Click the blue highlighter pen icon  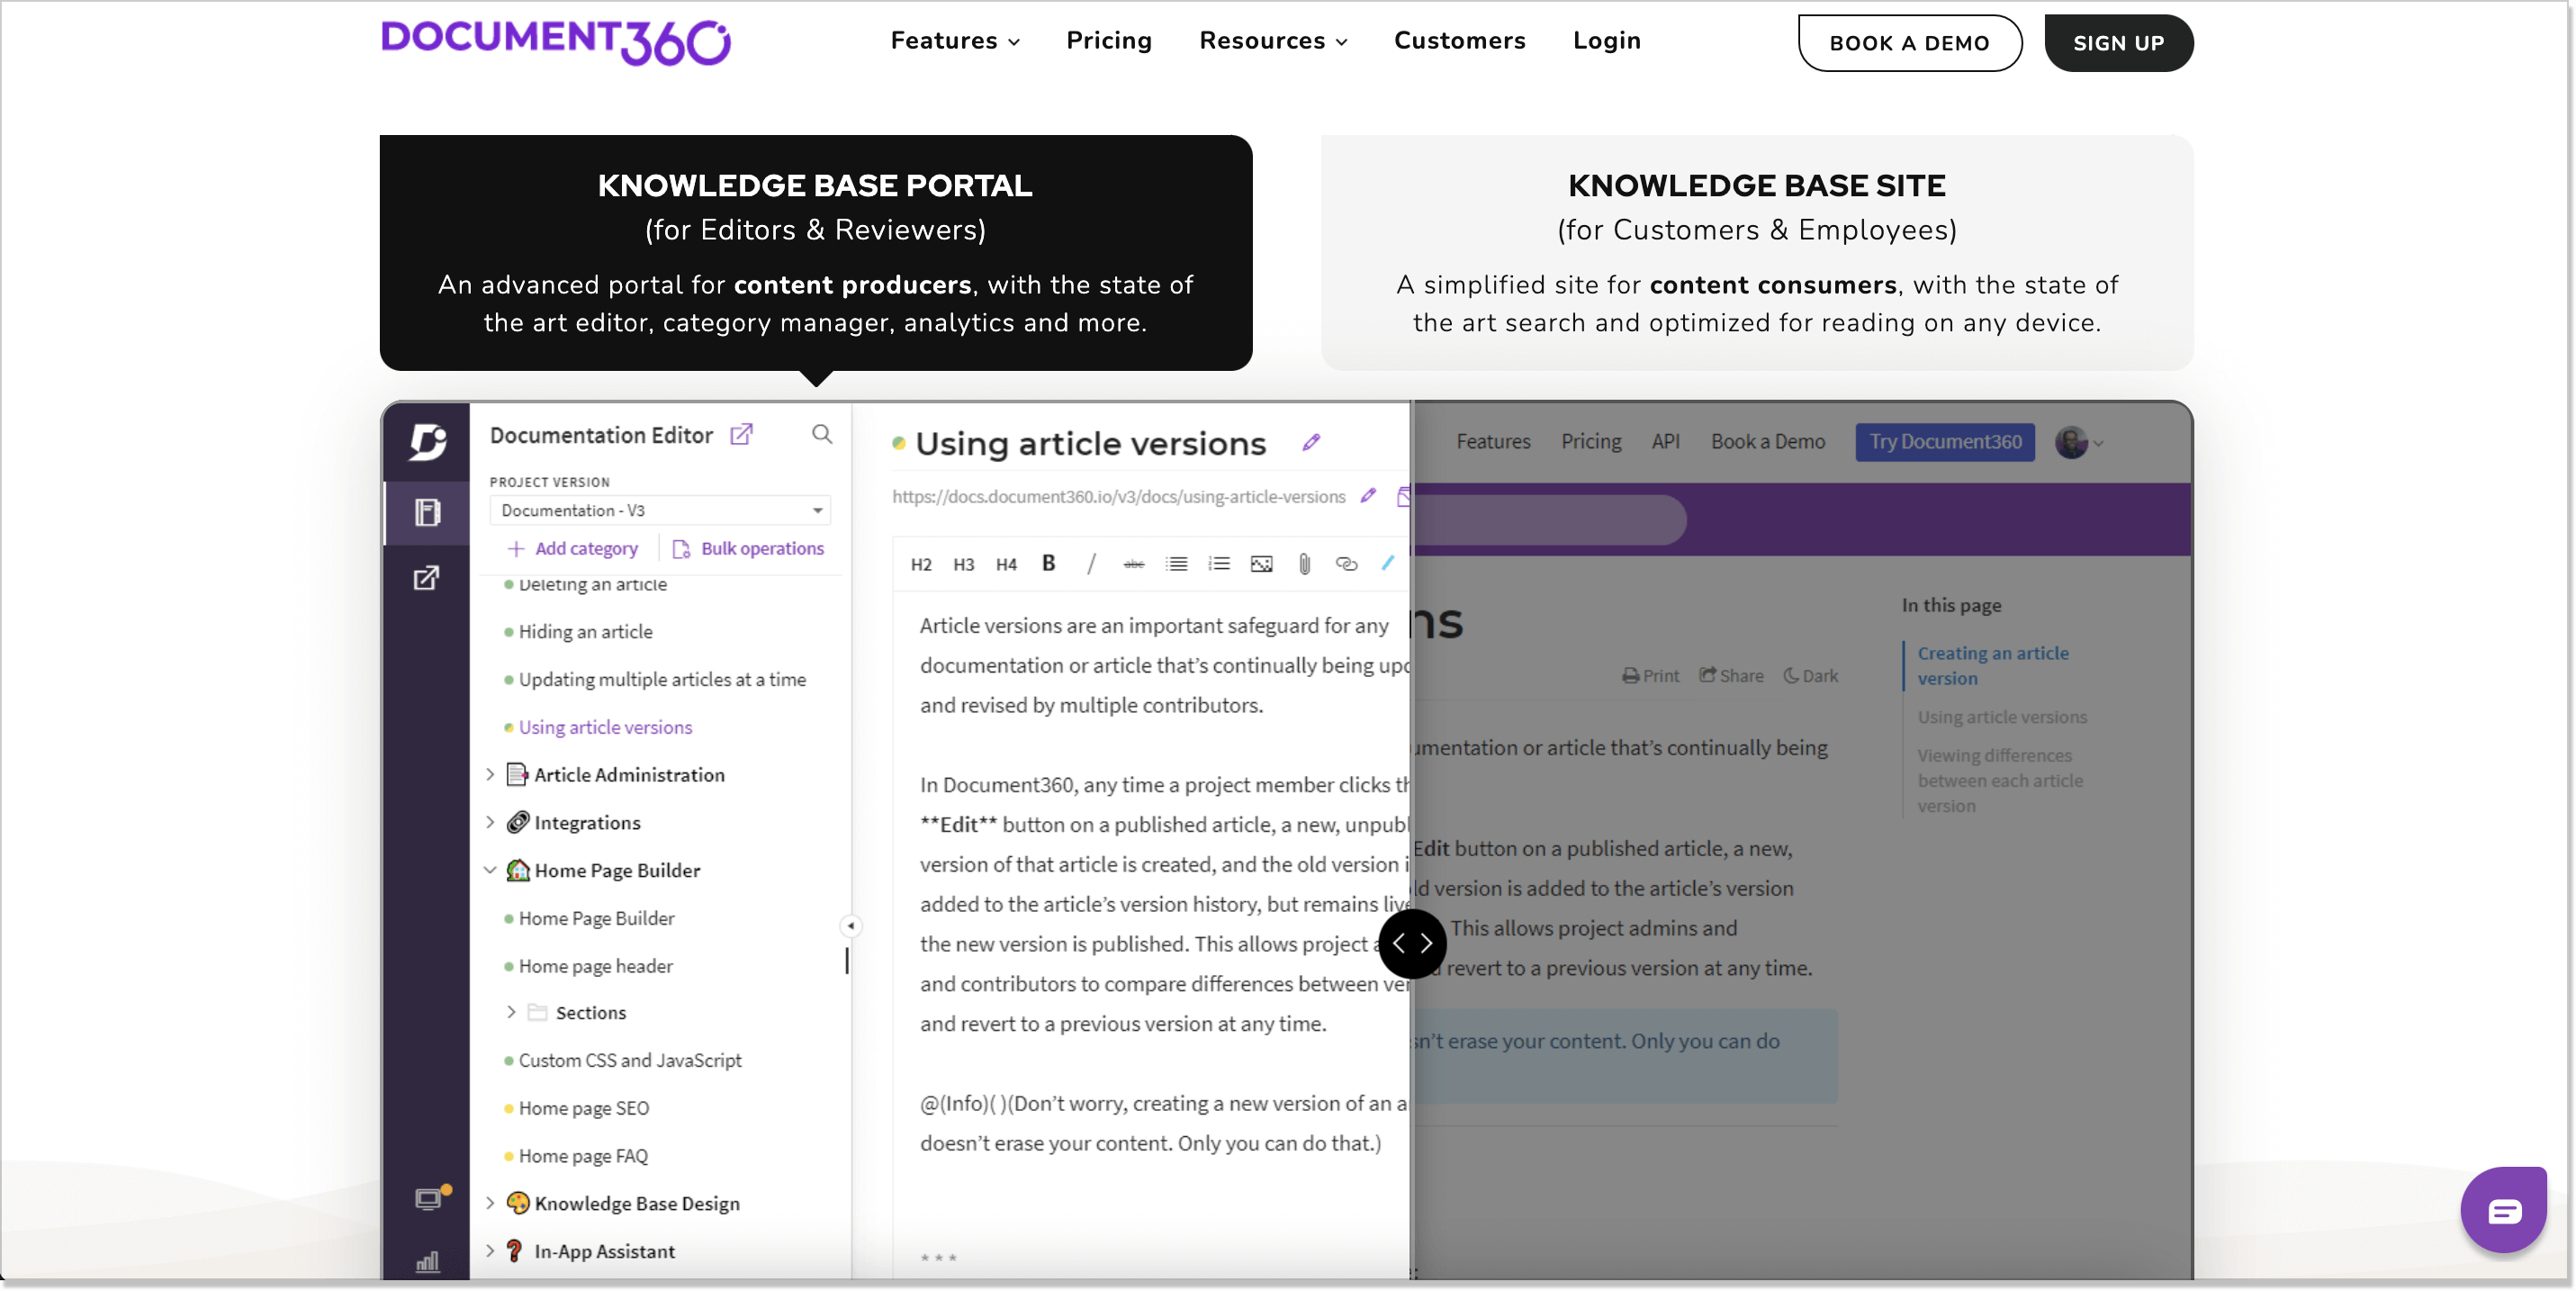pos(1388,564)
